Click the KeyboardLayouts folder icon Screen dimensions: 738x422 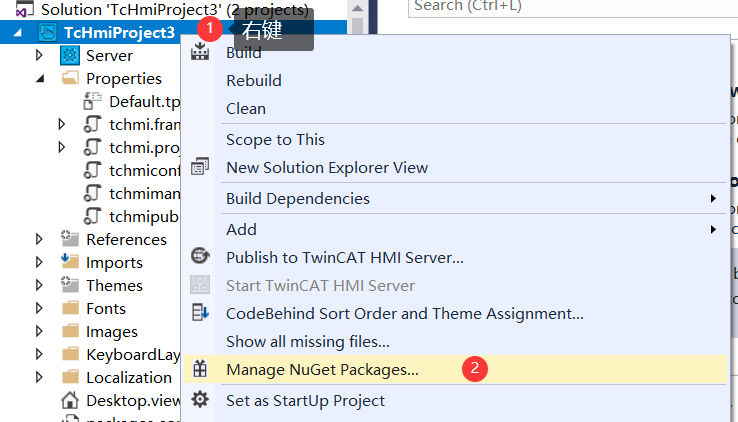[x=71, y=354]
